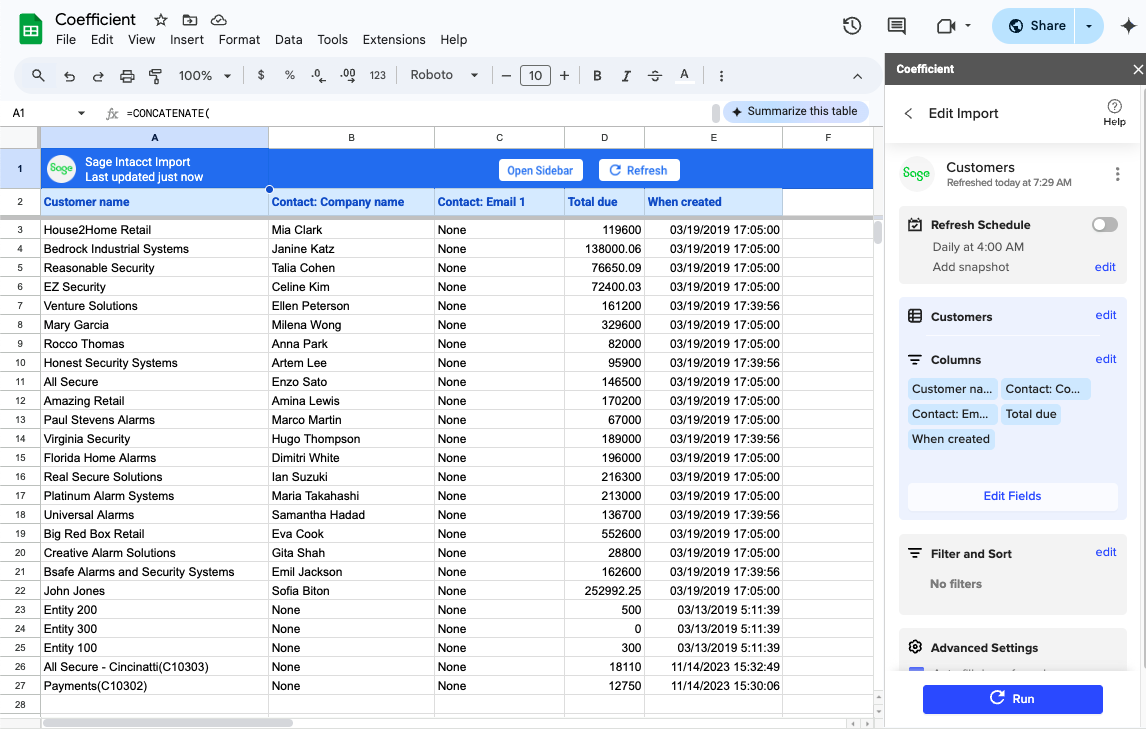Edit the Customers object

[1105, 315]
